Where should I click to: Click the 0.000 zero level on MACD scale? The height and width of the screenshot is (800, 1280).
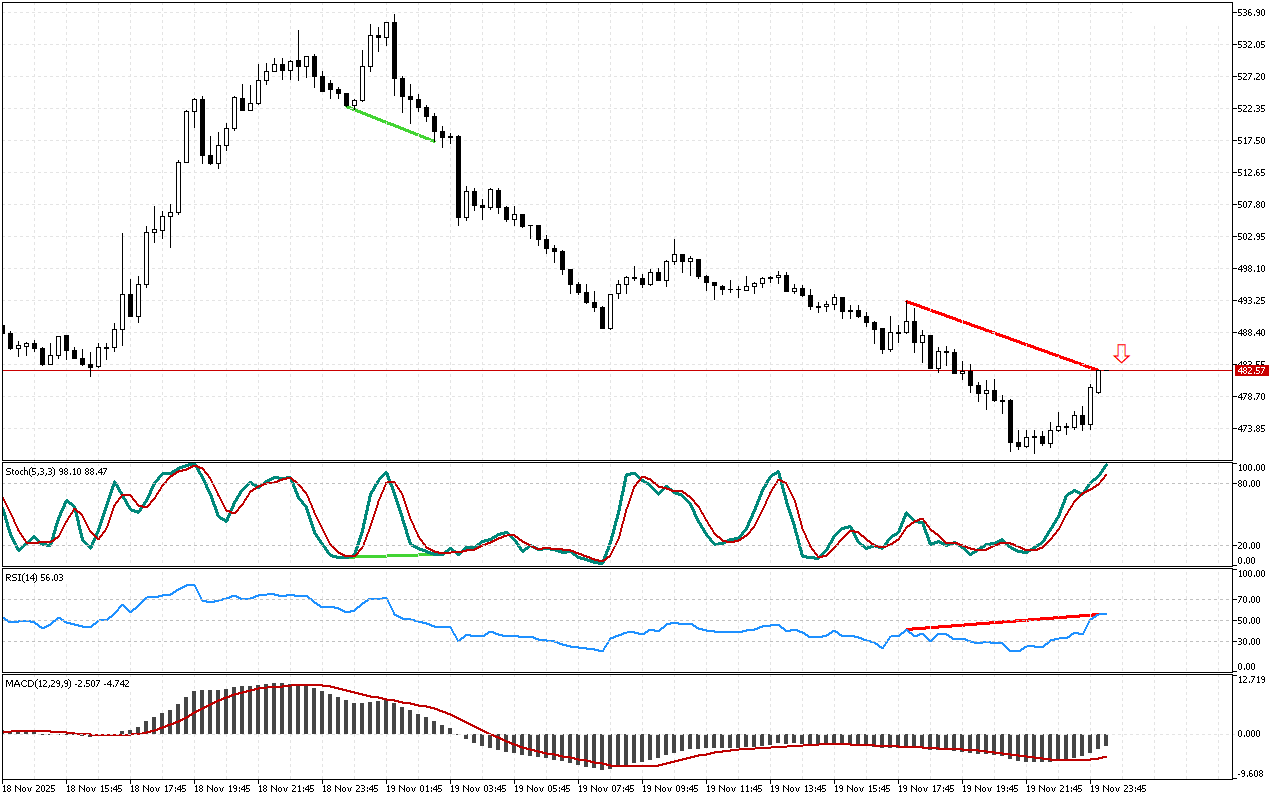point(1250,734)
